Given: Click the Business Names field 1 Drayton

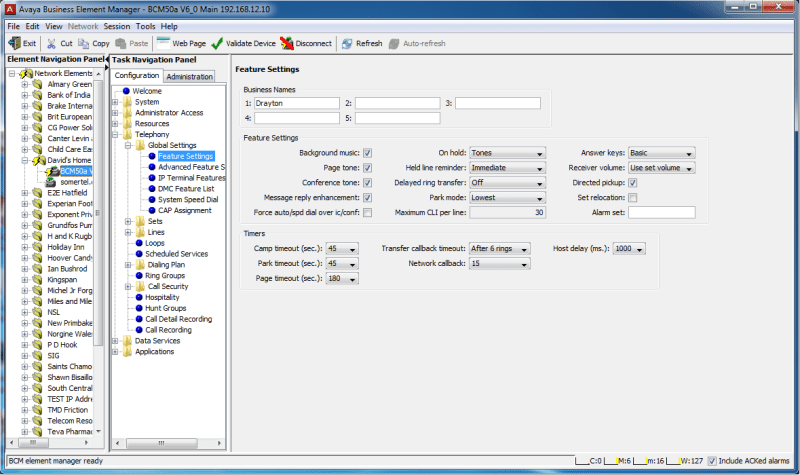Looking at the screenshot, I should [297, 104].
